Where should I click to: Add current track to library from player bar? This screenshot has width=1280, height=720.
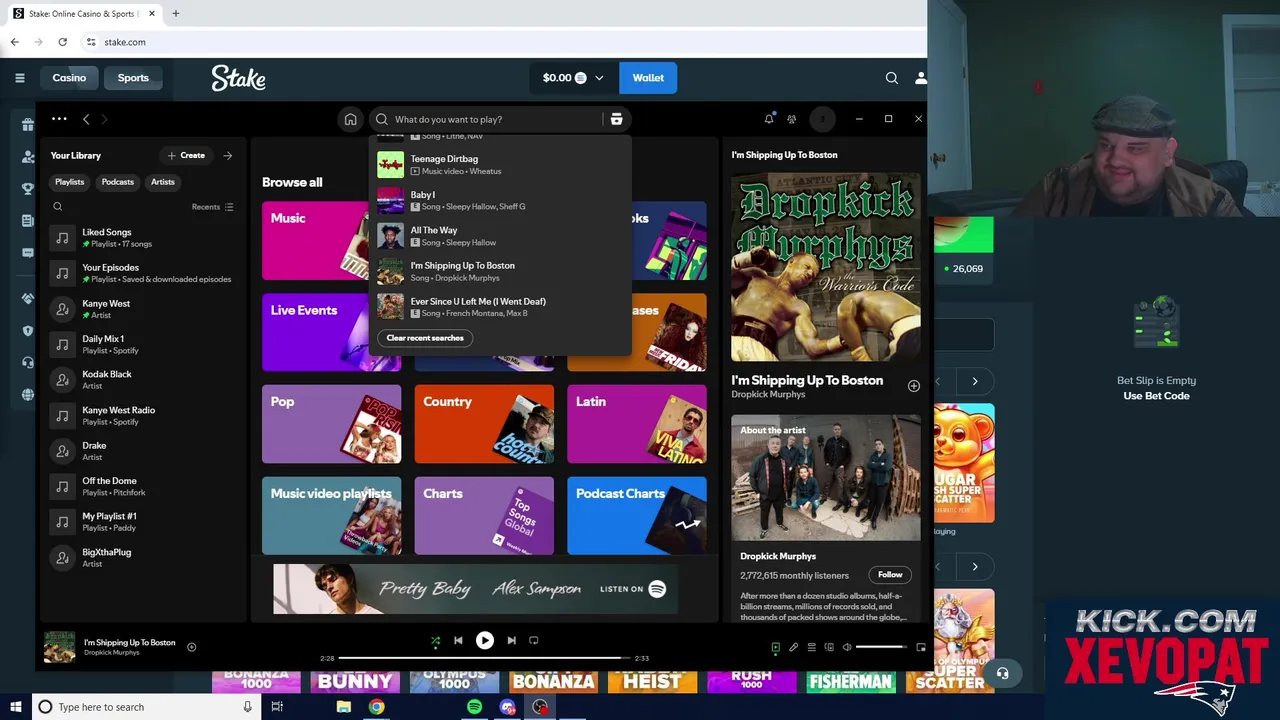point(191,647)
